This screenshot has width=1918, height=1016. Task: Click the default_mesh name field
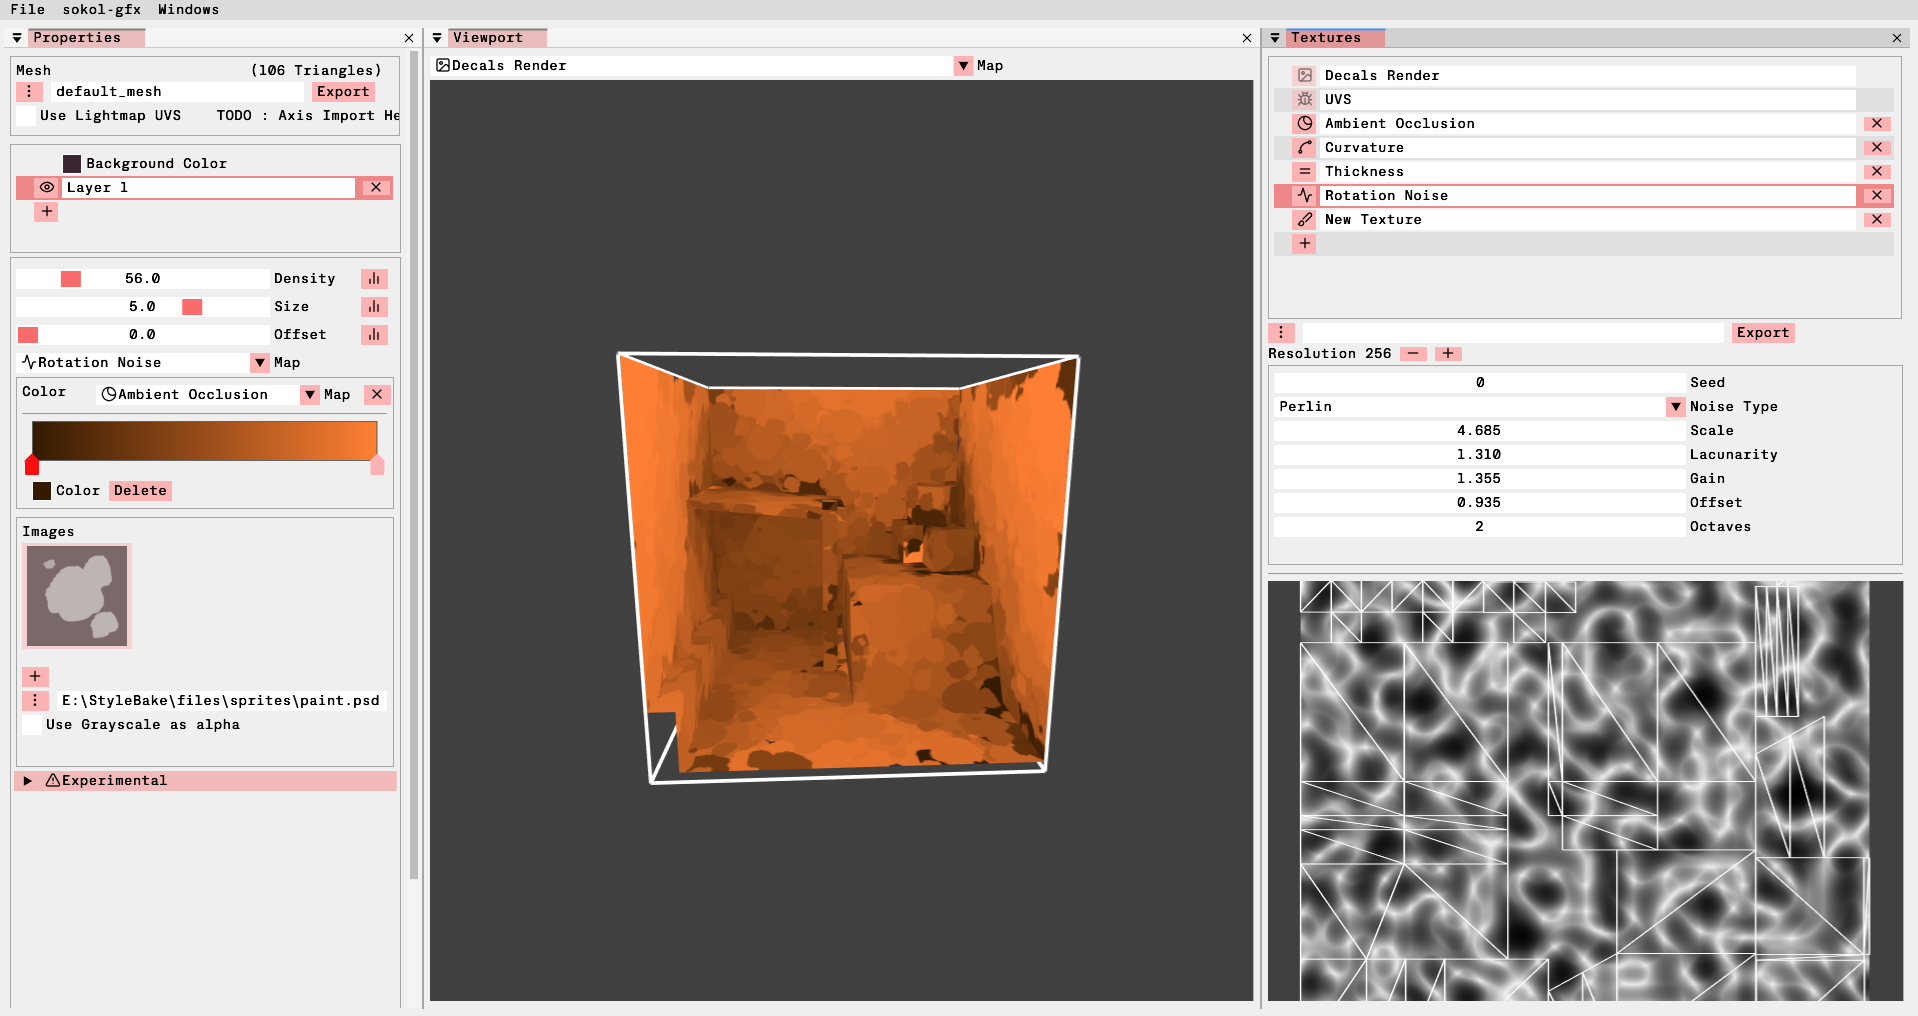tap(176, 91)
